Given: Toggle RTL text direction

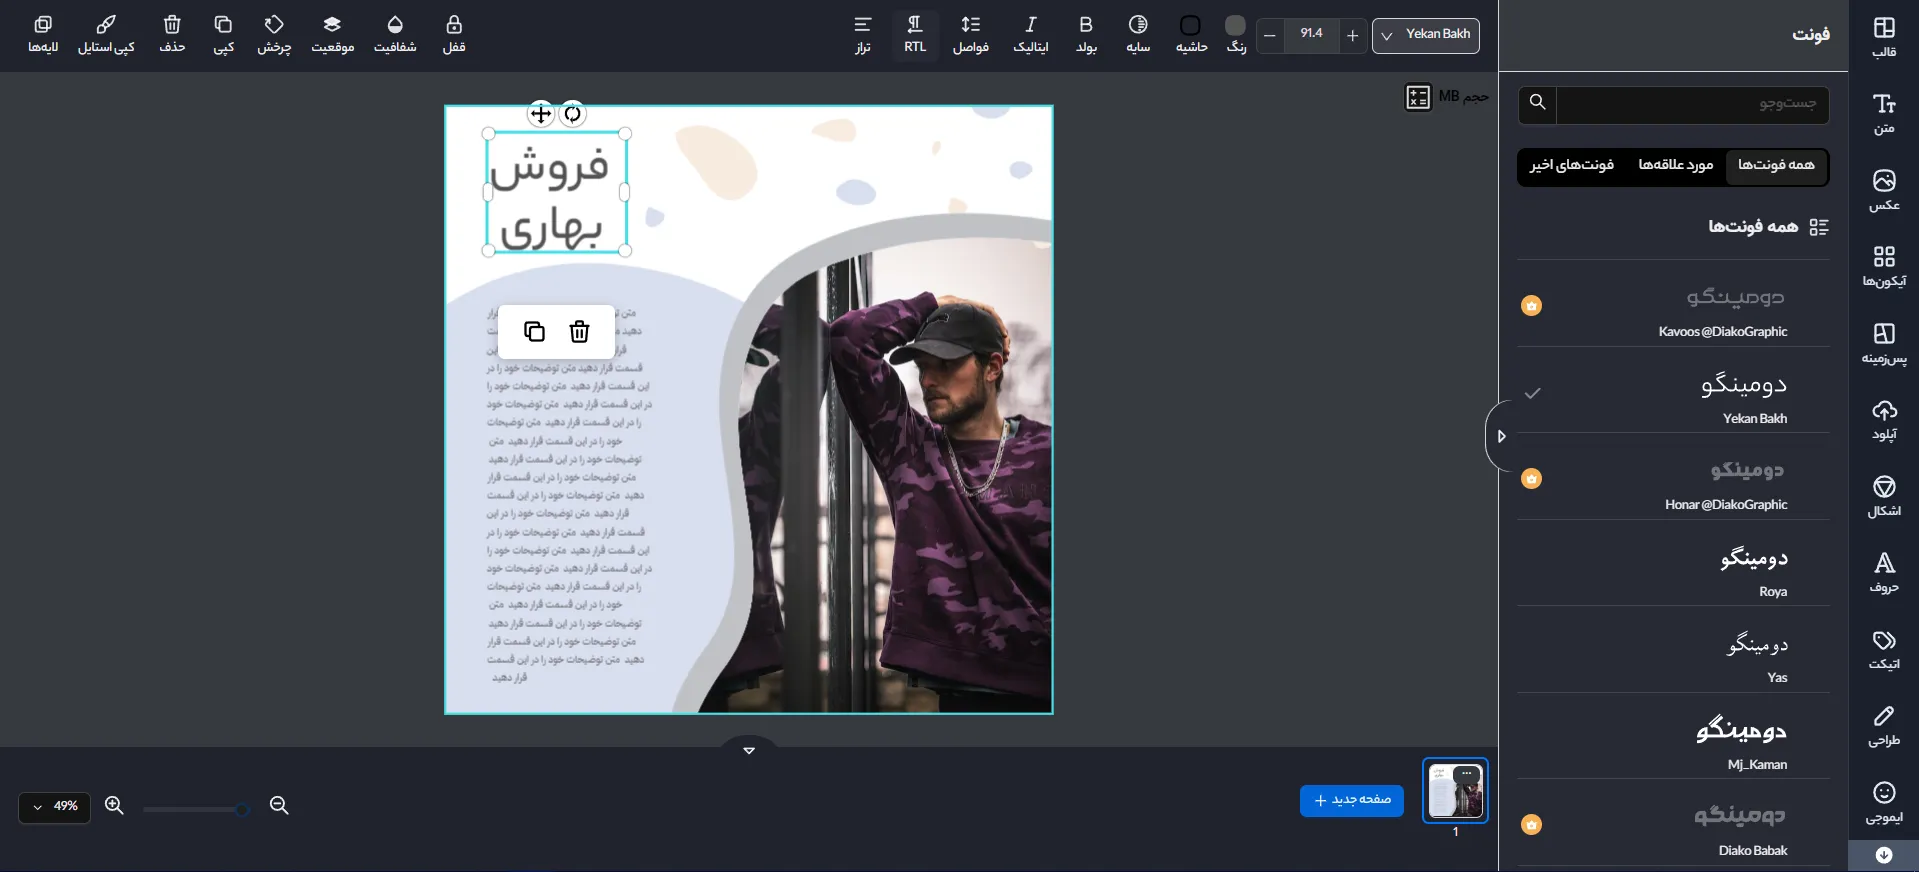Looking at the screenshot, I should (x=915, y=34).
